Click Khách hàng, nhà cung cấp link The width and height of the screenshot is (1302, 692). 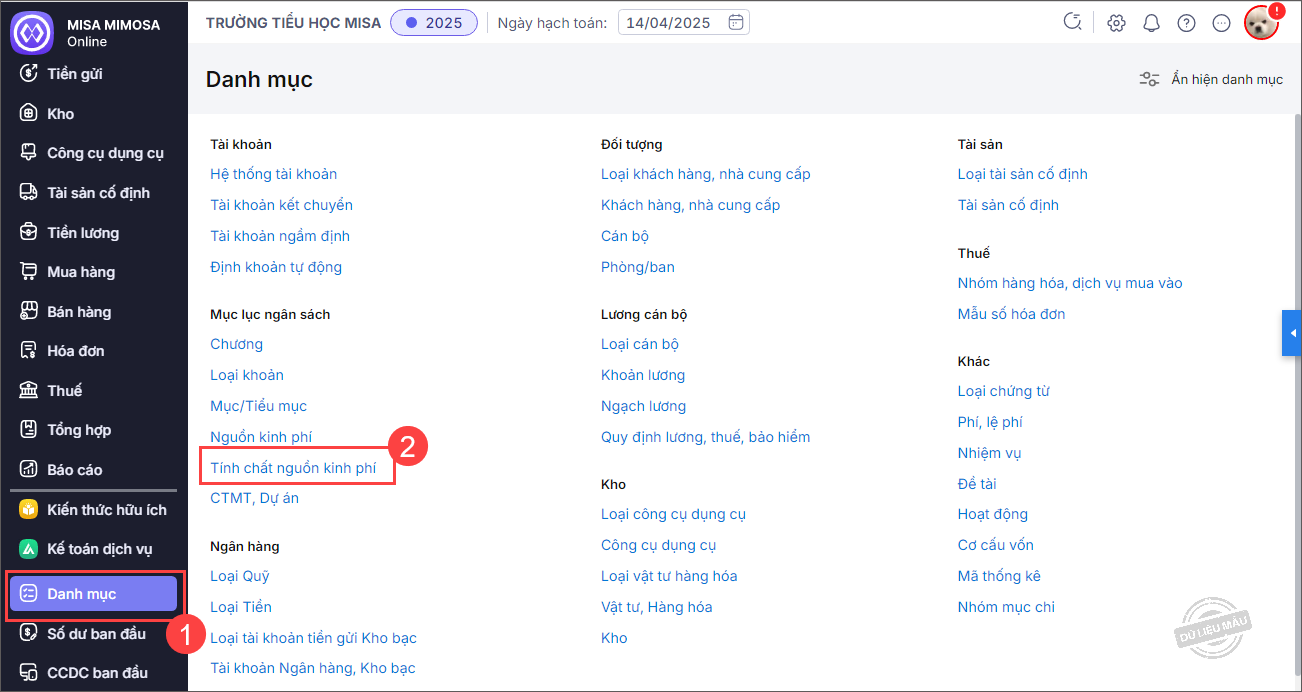(690, 205)
